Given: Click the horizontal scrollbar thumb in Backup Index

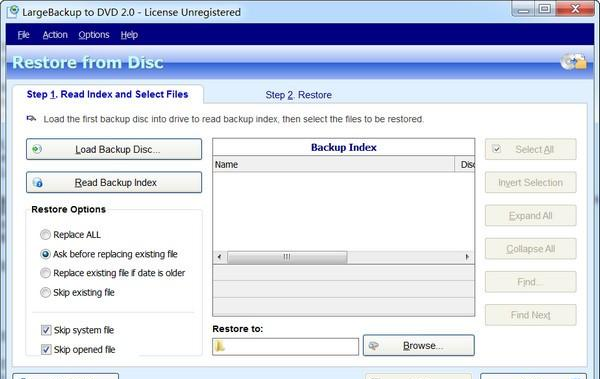Looking at the screenshot, I should click(x=287, y=256).
